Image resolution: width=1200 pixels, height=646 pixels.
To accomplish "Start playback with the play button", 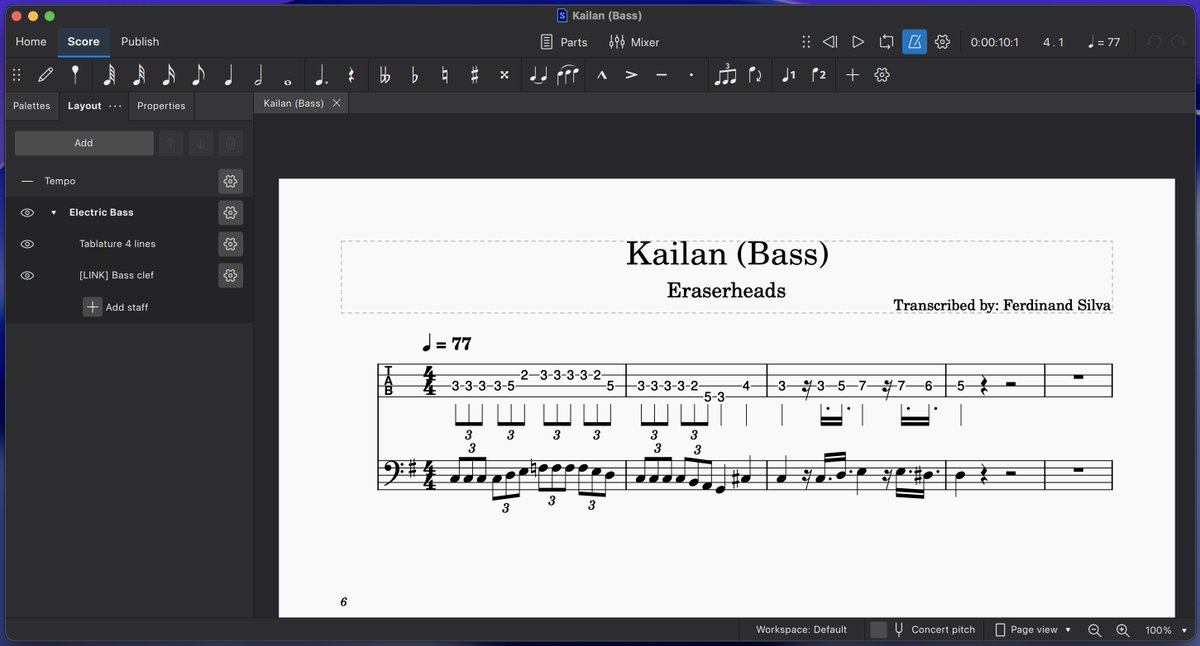I will coord(858,42).
